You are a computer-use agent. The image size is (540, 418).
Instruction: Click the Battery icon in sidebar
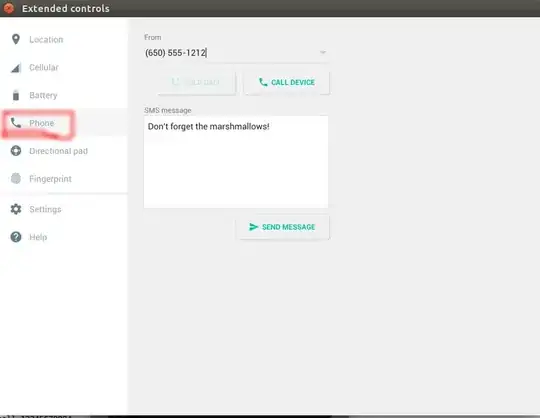(x=16, y=95)
